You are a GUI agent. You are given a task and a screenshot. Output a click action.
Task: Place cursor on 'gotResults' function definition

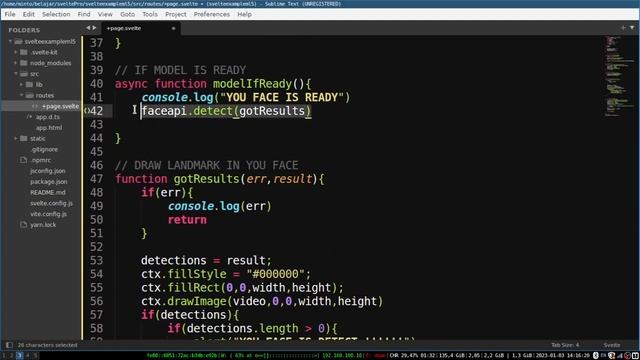(x=206, y=179)
